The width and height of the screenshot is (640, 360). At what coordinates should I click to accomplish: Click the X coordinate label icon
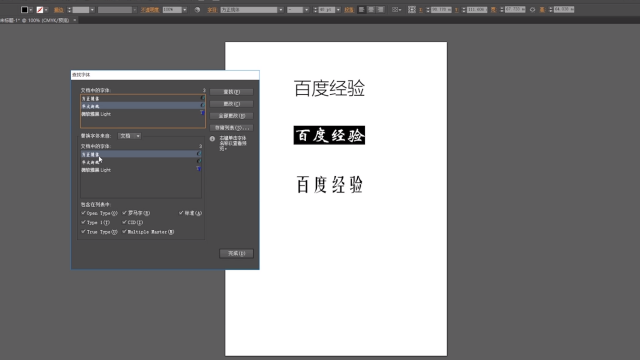[421, 9]
